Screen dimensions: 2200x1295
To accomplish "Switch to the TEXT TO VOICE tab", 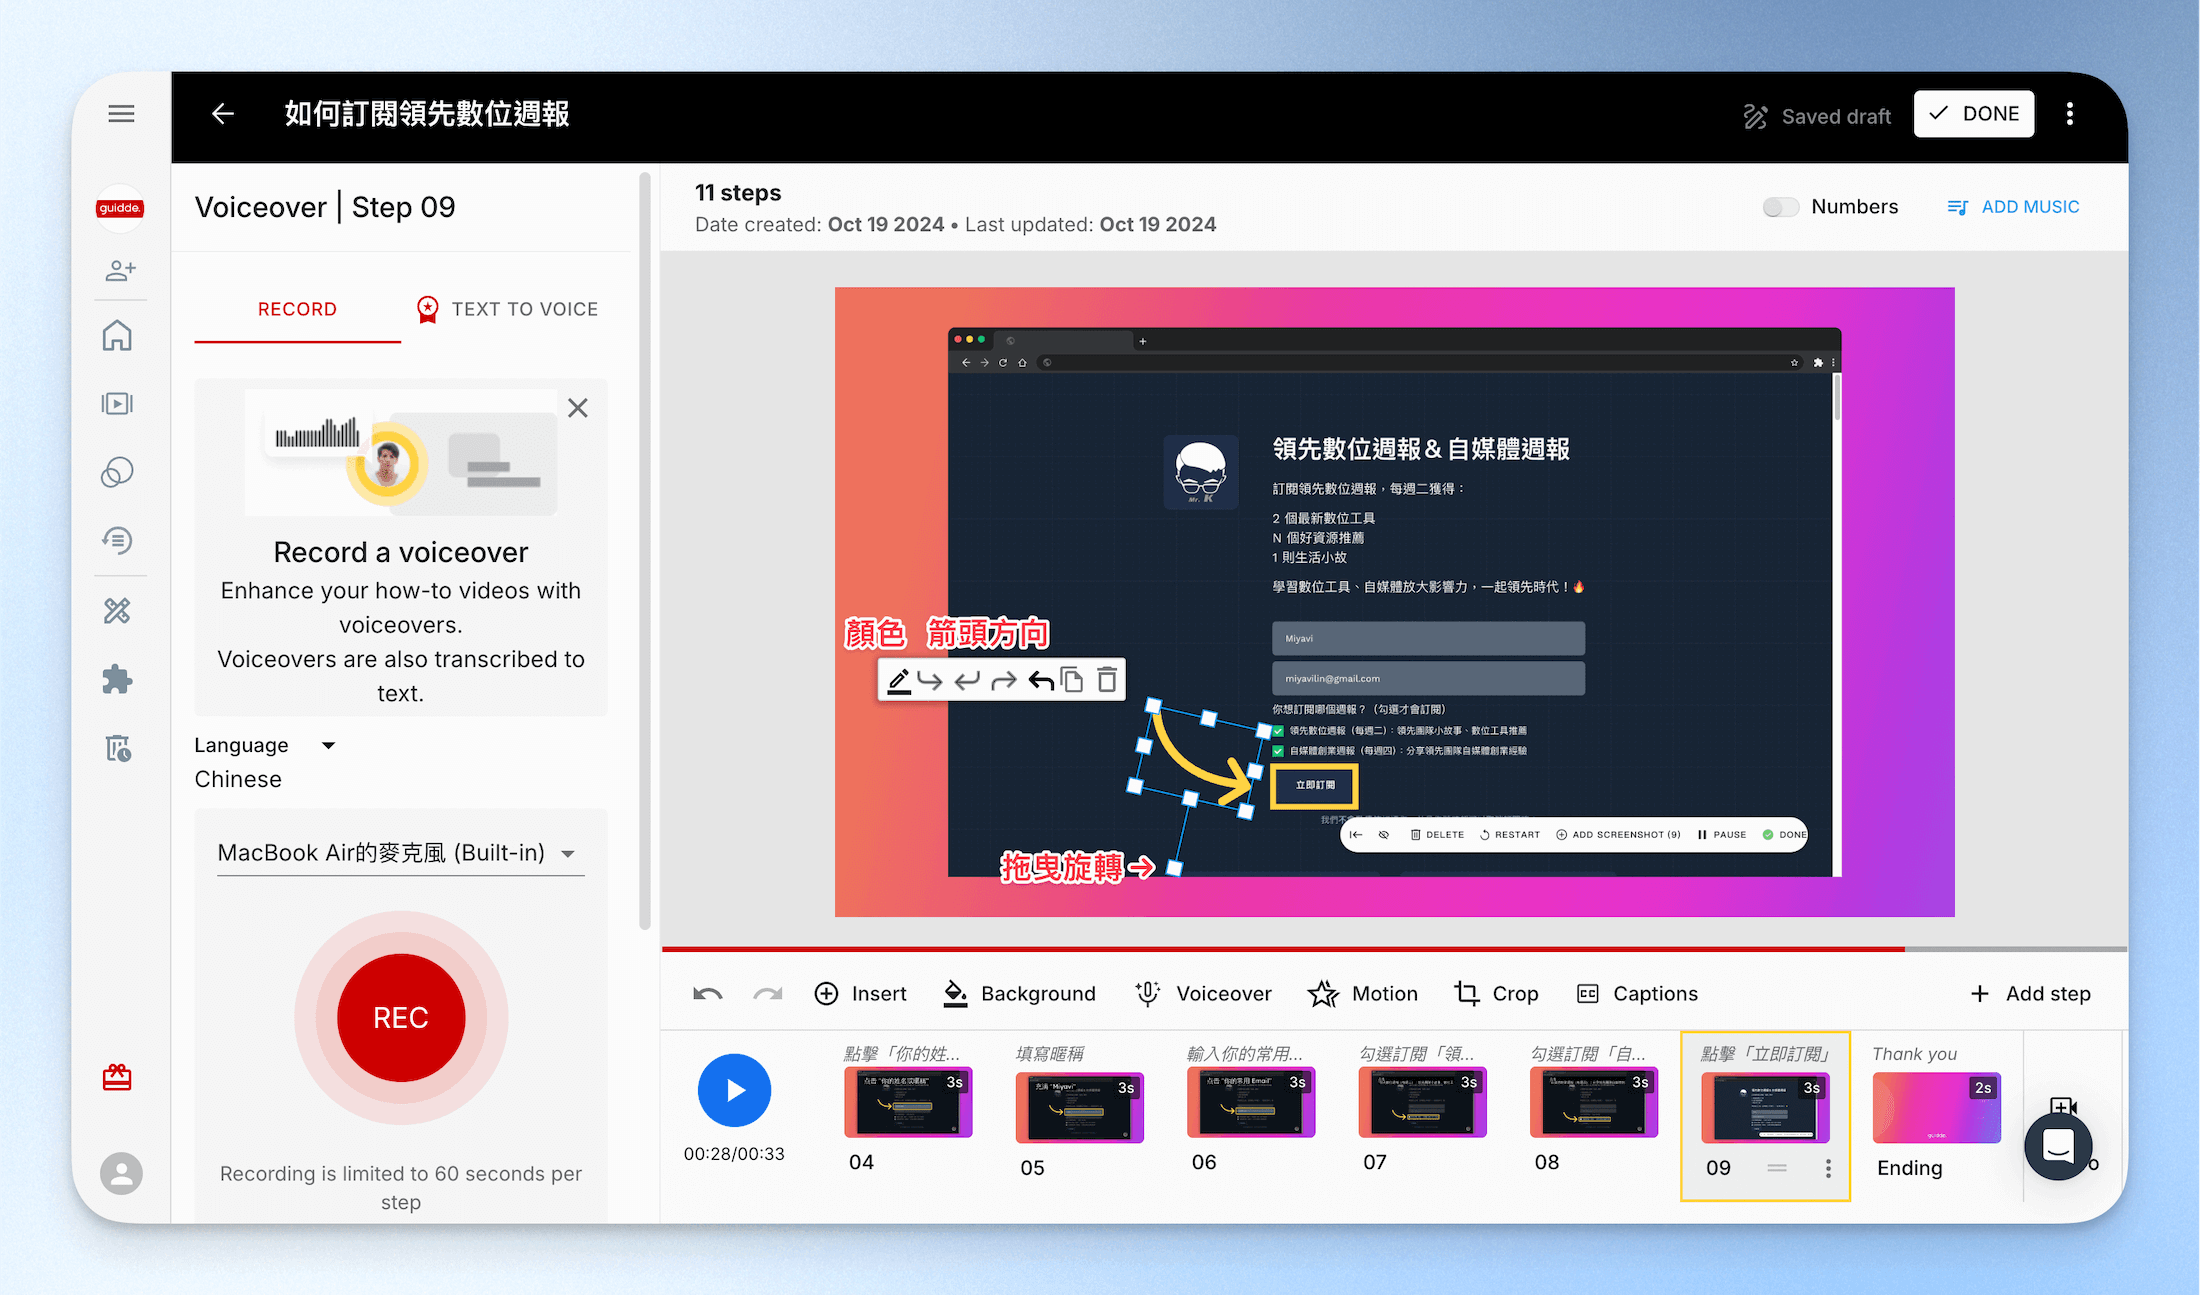I will pyautogui.click(x=508, y=309).
